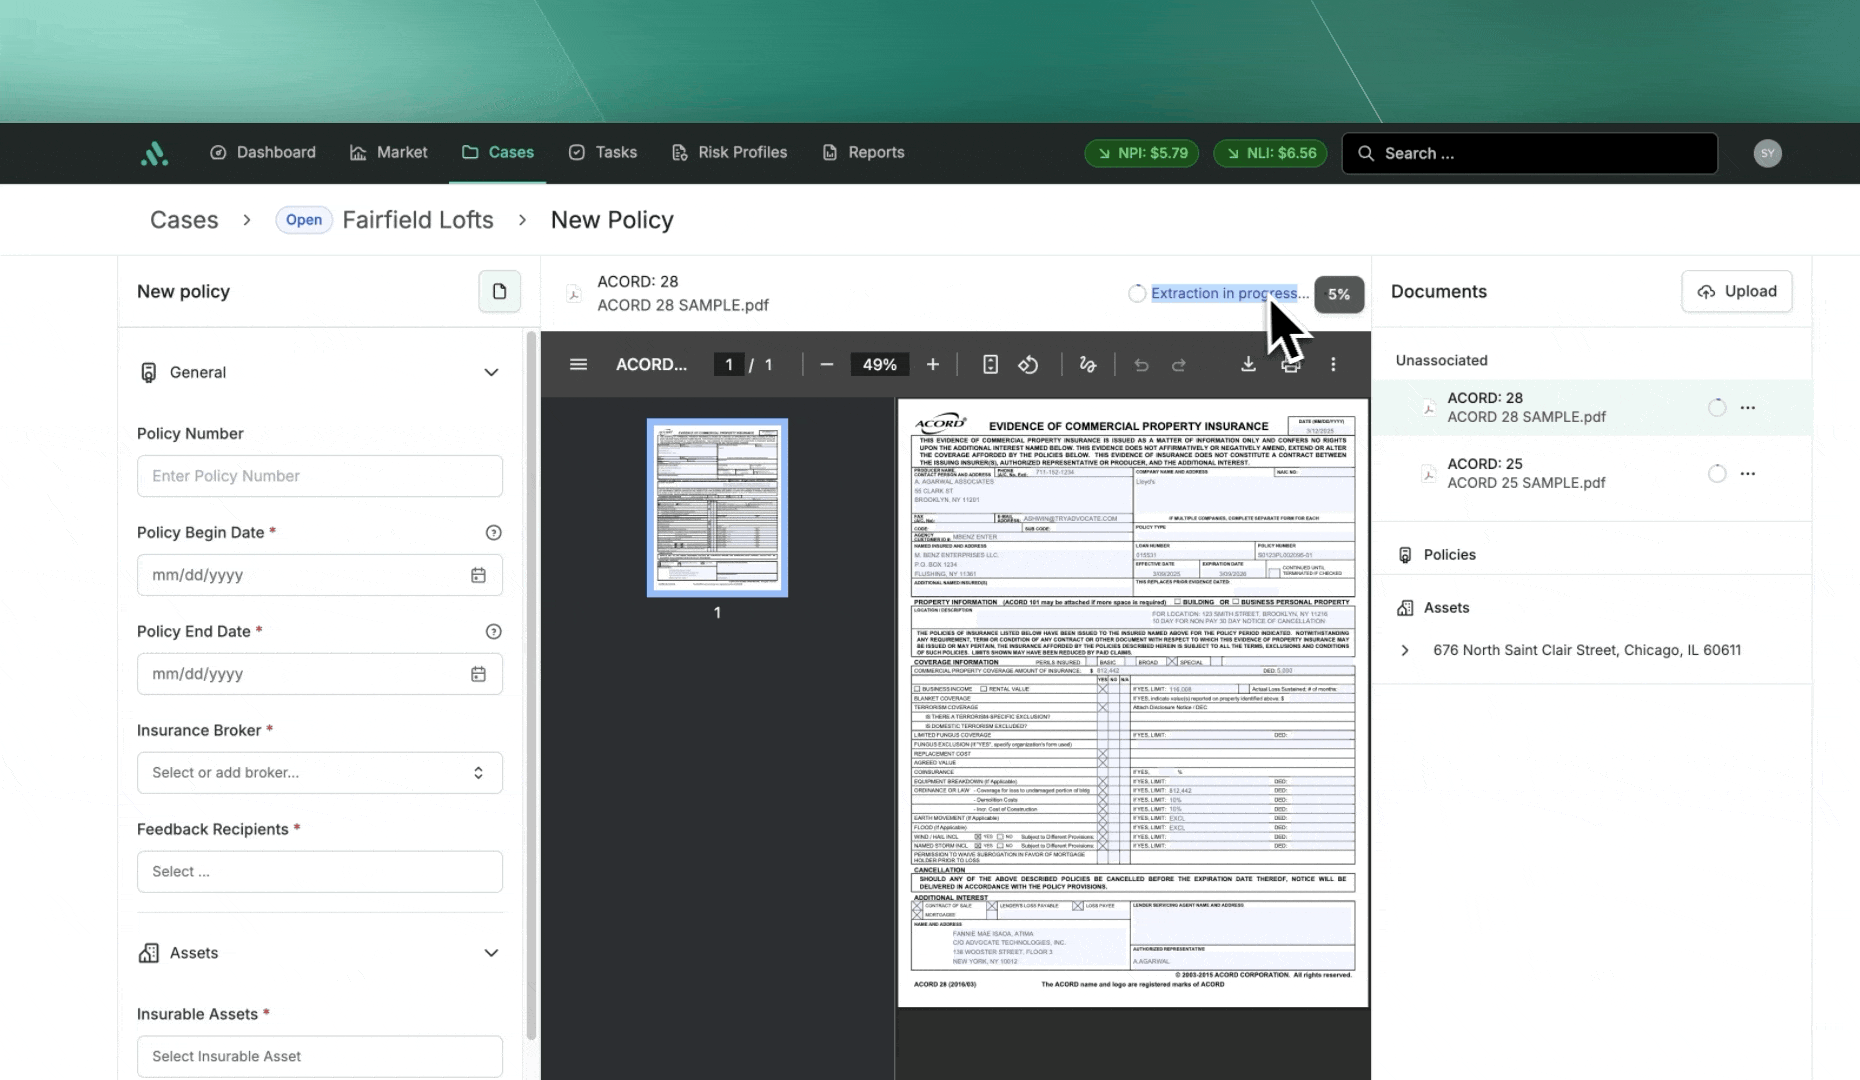Navigate to Fairfield Lofts breadcrumb link
Viewport: 1860px width, 1080px height.
(x=418, y=220)
